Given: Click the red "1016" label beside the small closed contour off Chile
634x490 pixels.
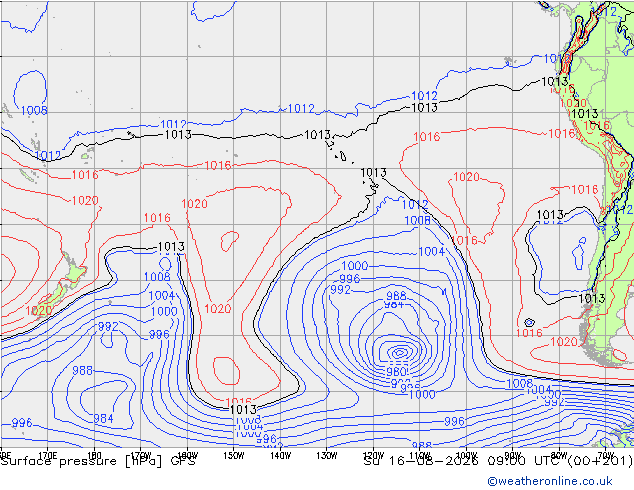Looking at the screenshot, I should 529,333.
